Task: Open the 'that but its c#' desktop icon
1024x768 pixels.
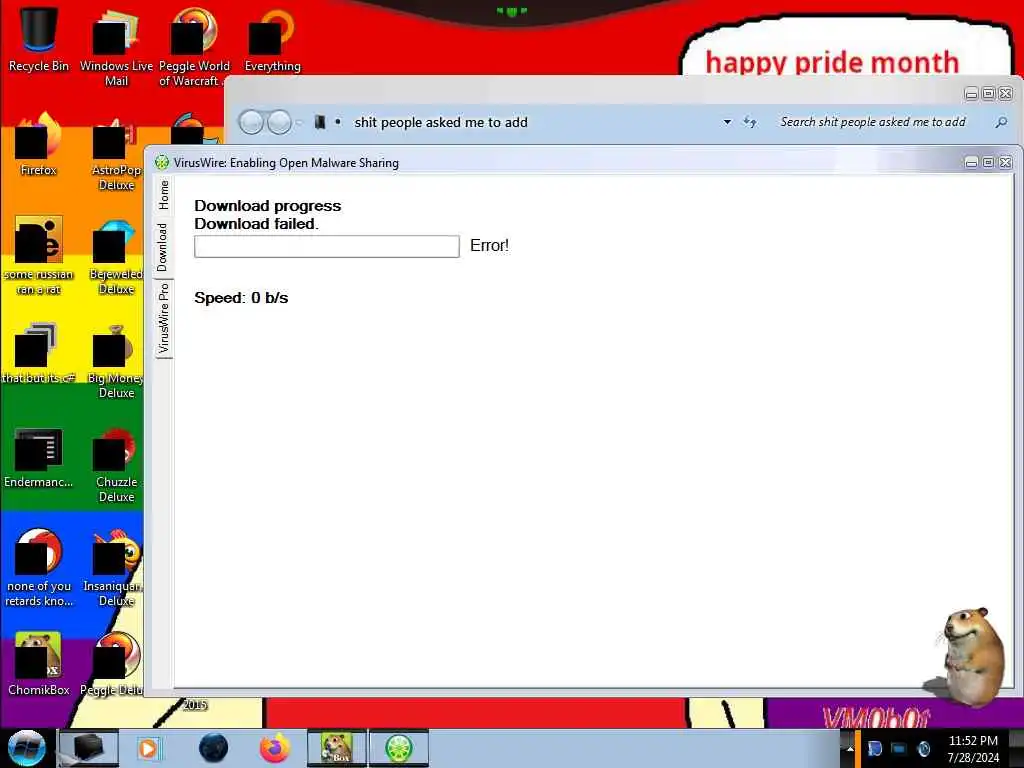Action: [x=39, y=352]
